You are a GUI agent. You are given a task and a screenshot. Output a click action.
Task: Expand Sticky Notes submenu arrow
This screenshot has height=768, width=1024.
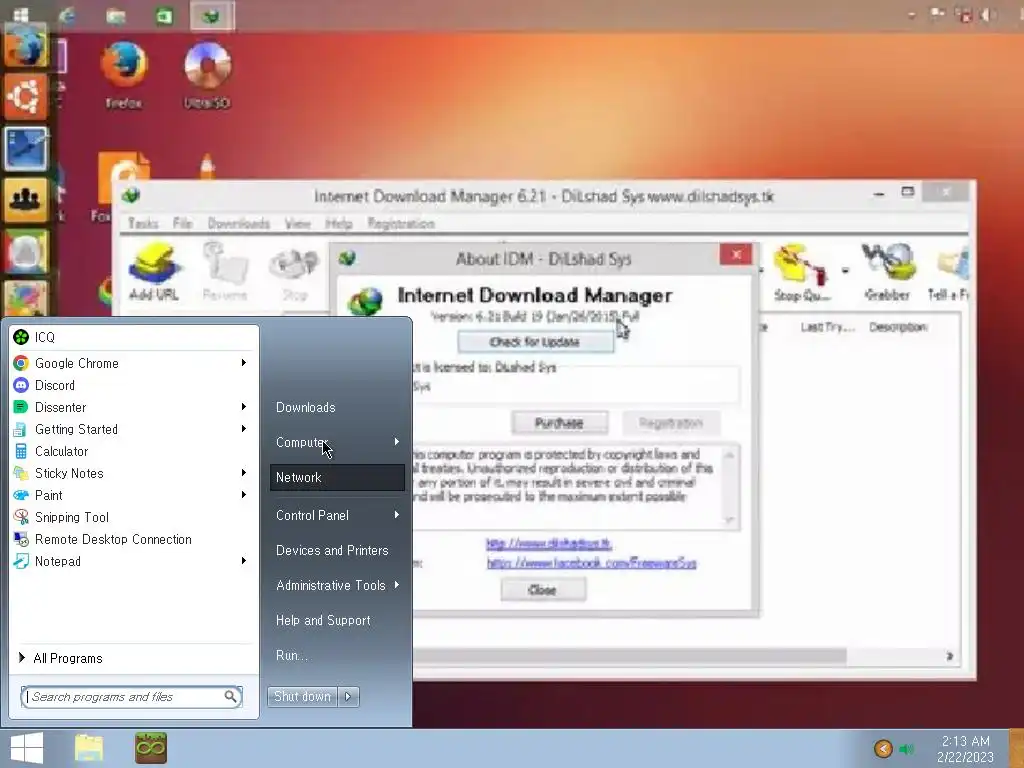(244, 473)
